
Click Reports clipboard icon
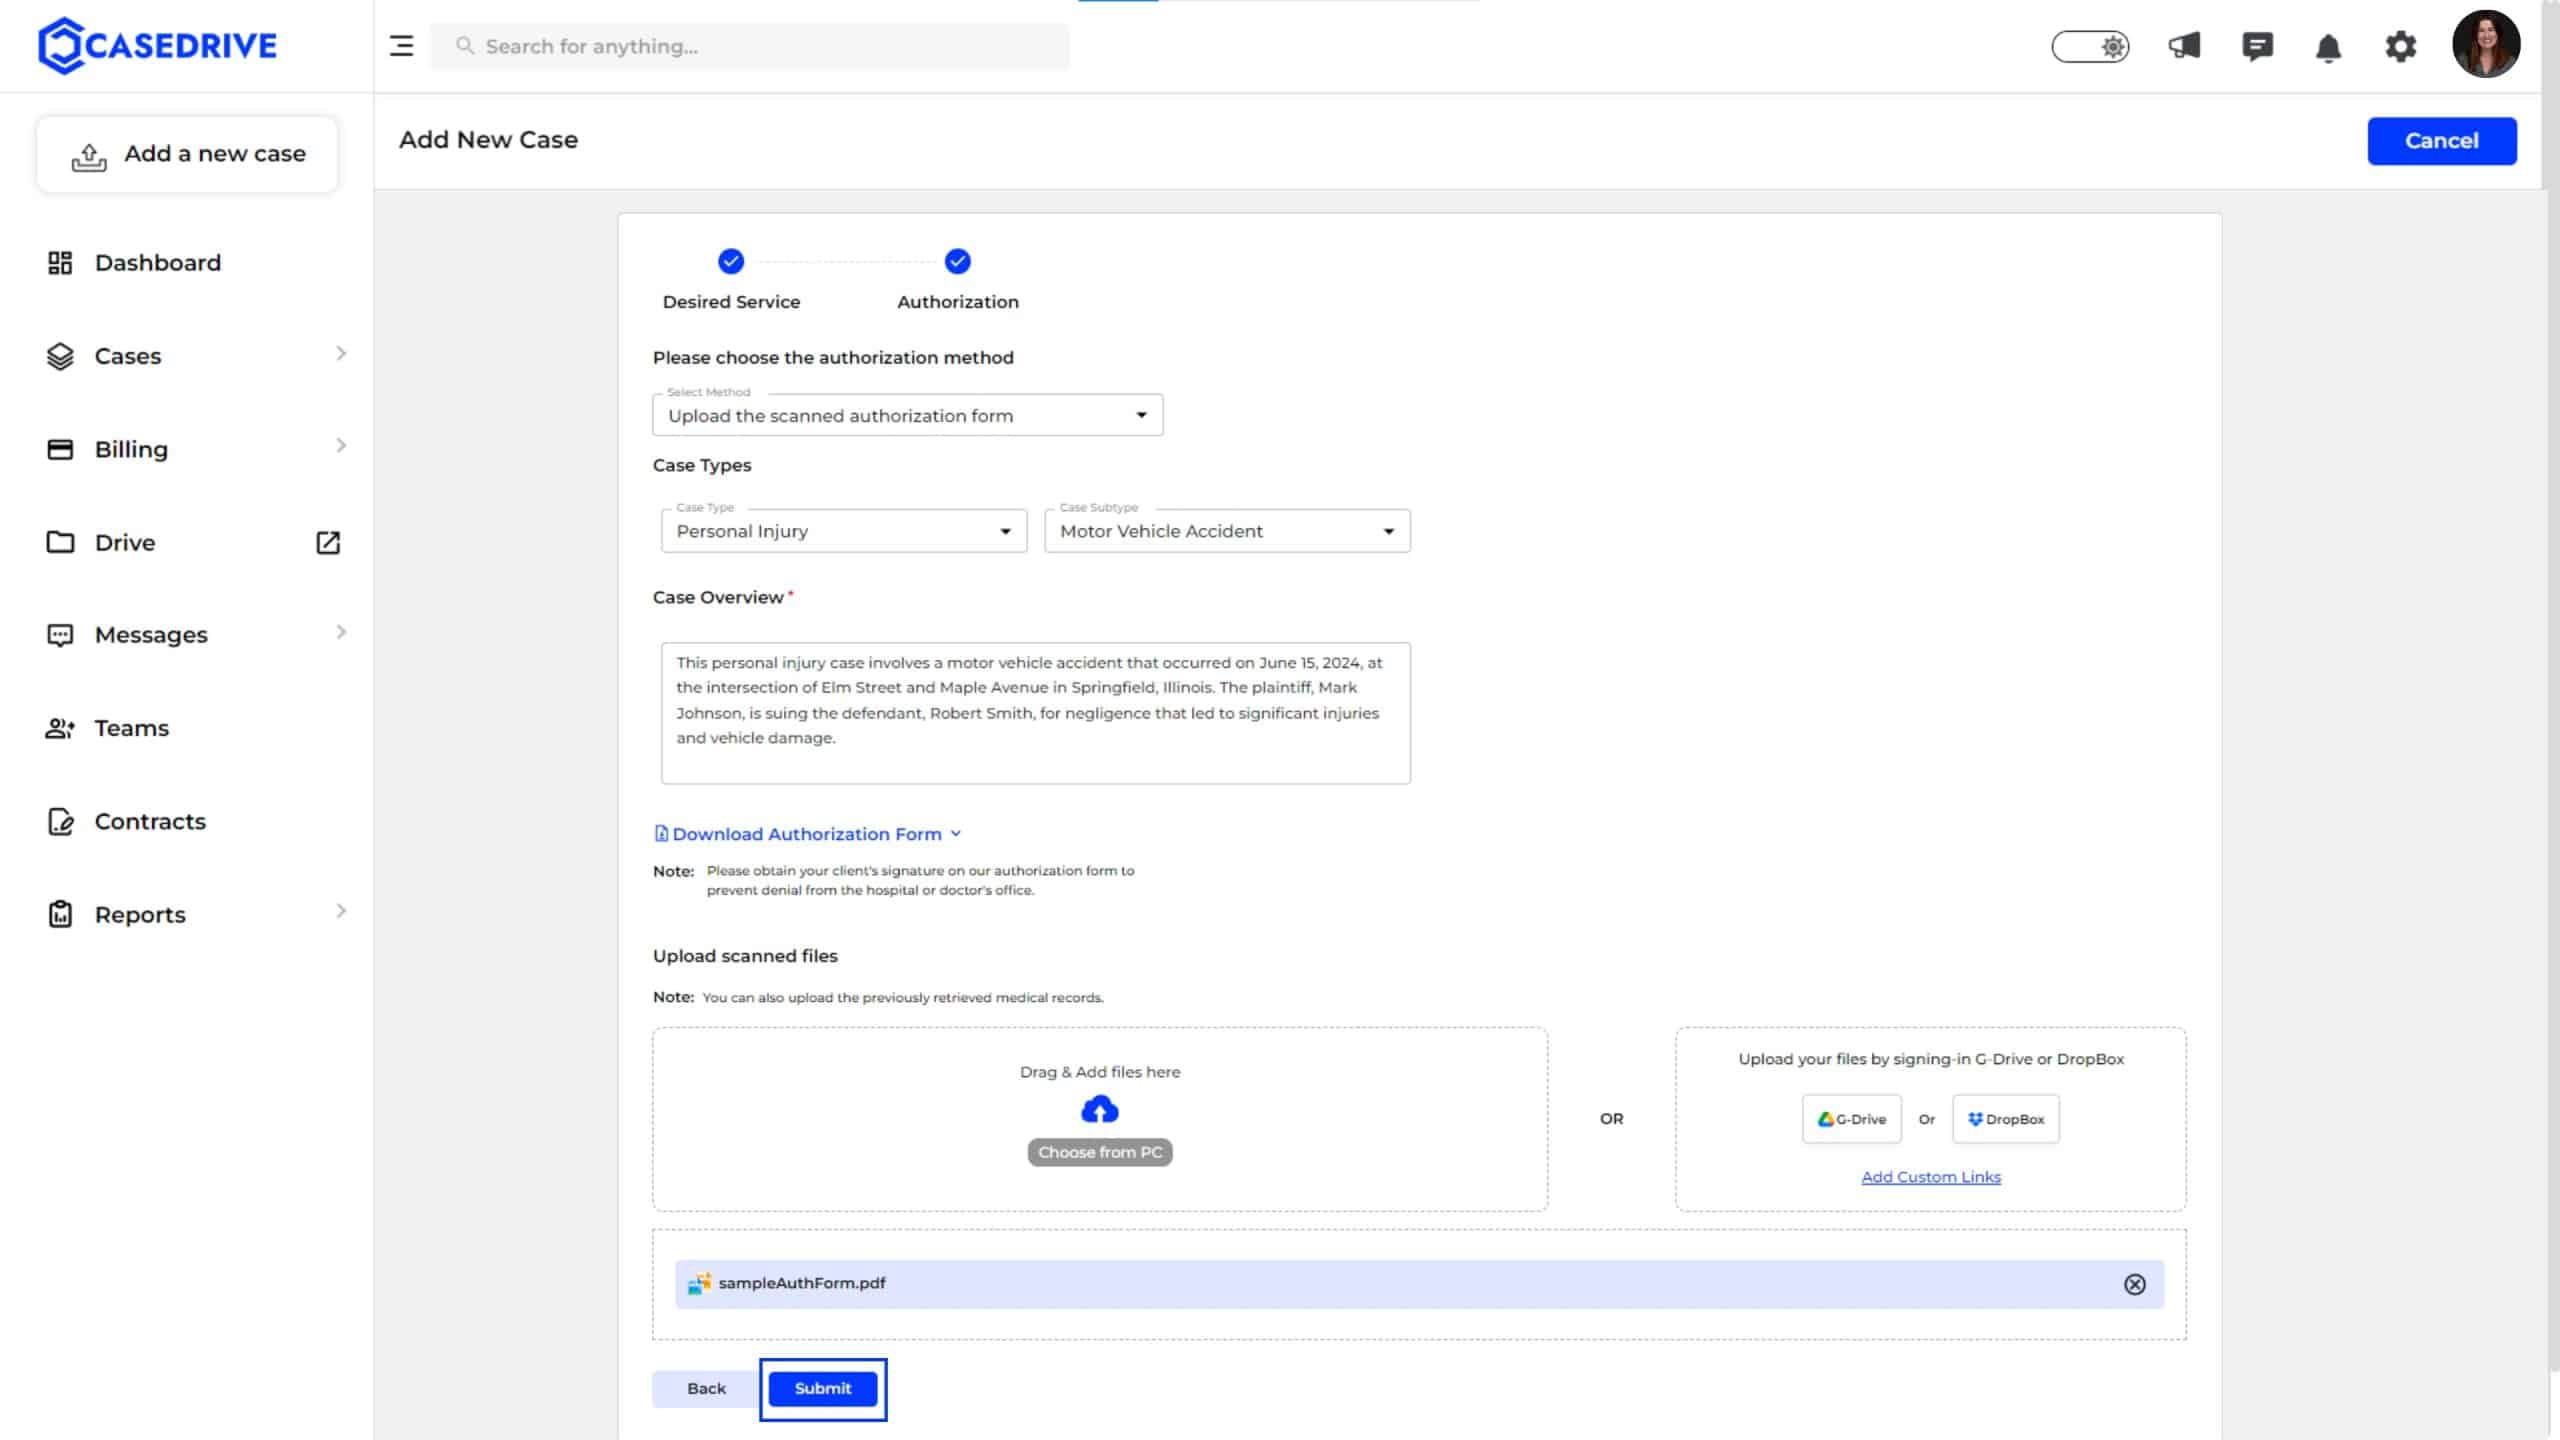point(60,914)
